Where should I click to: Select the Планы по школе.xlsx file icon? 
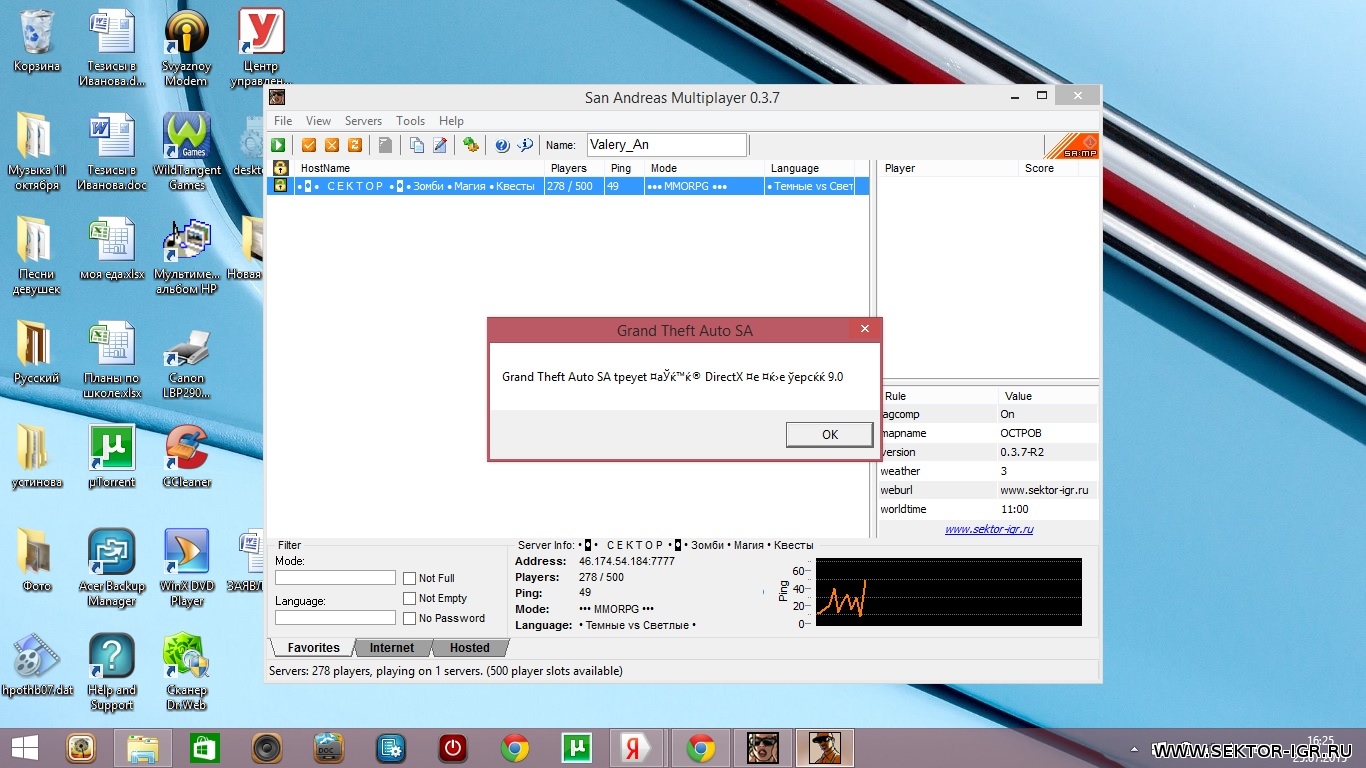coord(111,360)
